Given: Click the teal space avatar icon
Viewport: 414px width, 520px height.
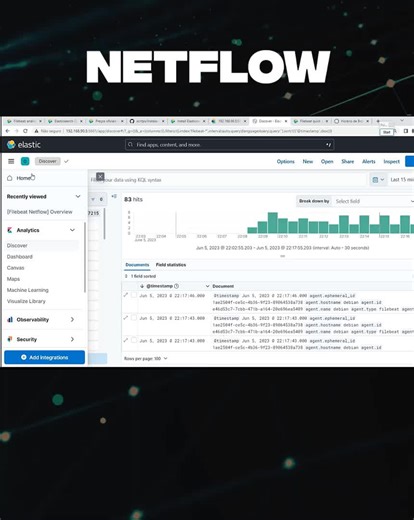Looking at the screenshot, I should [25, 161].
